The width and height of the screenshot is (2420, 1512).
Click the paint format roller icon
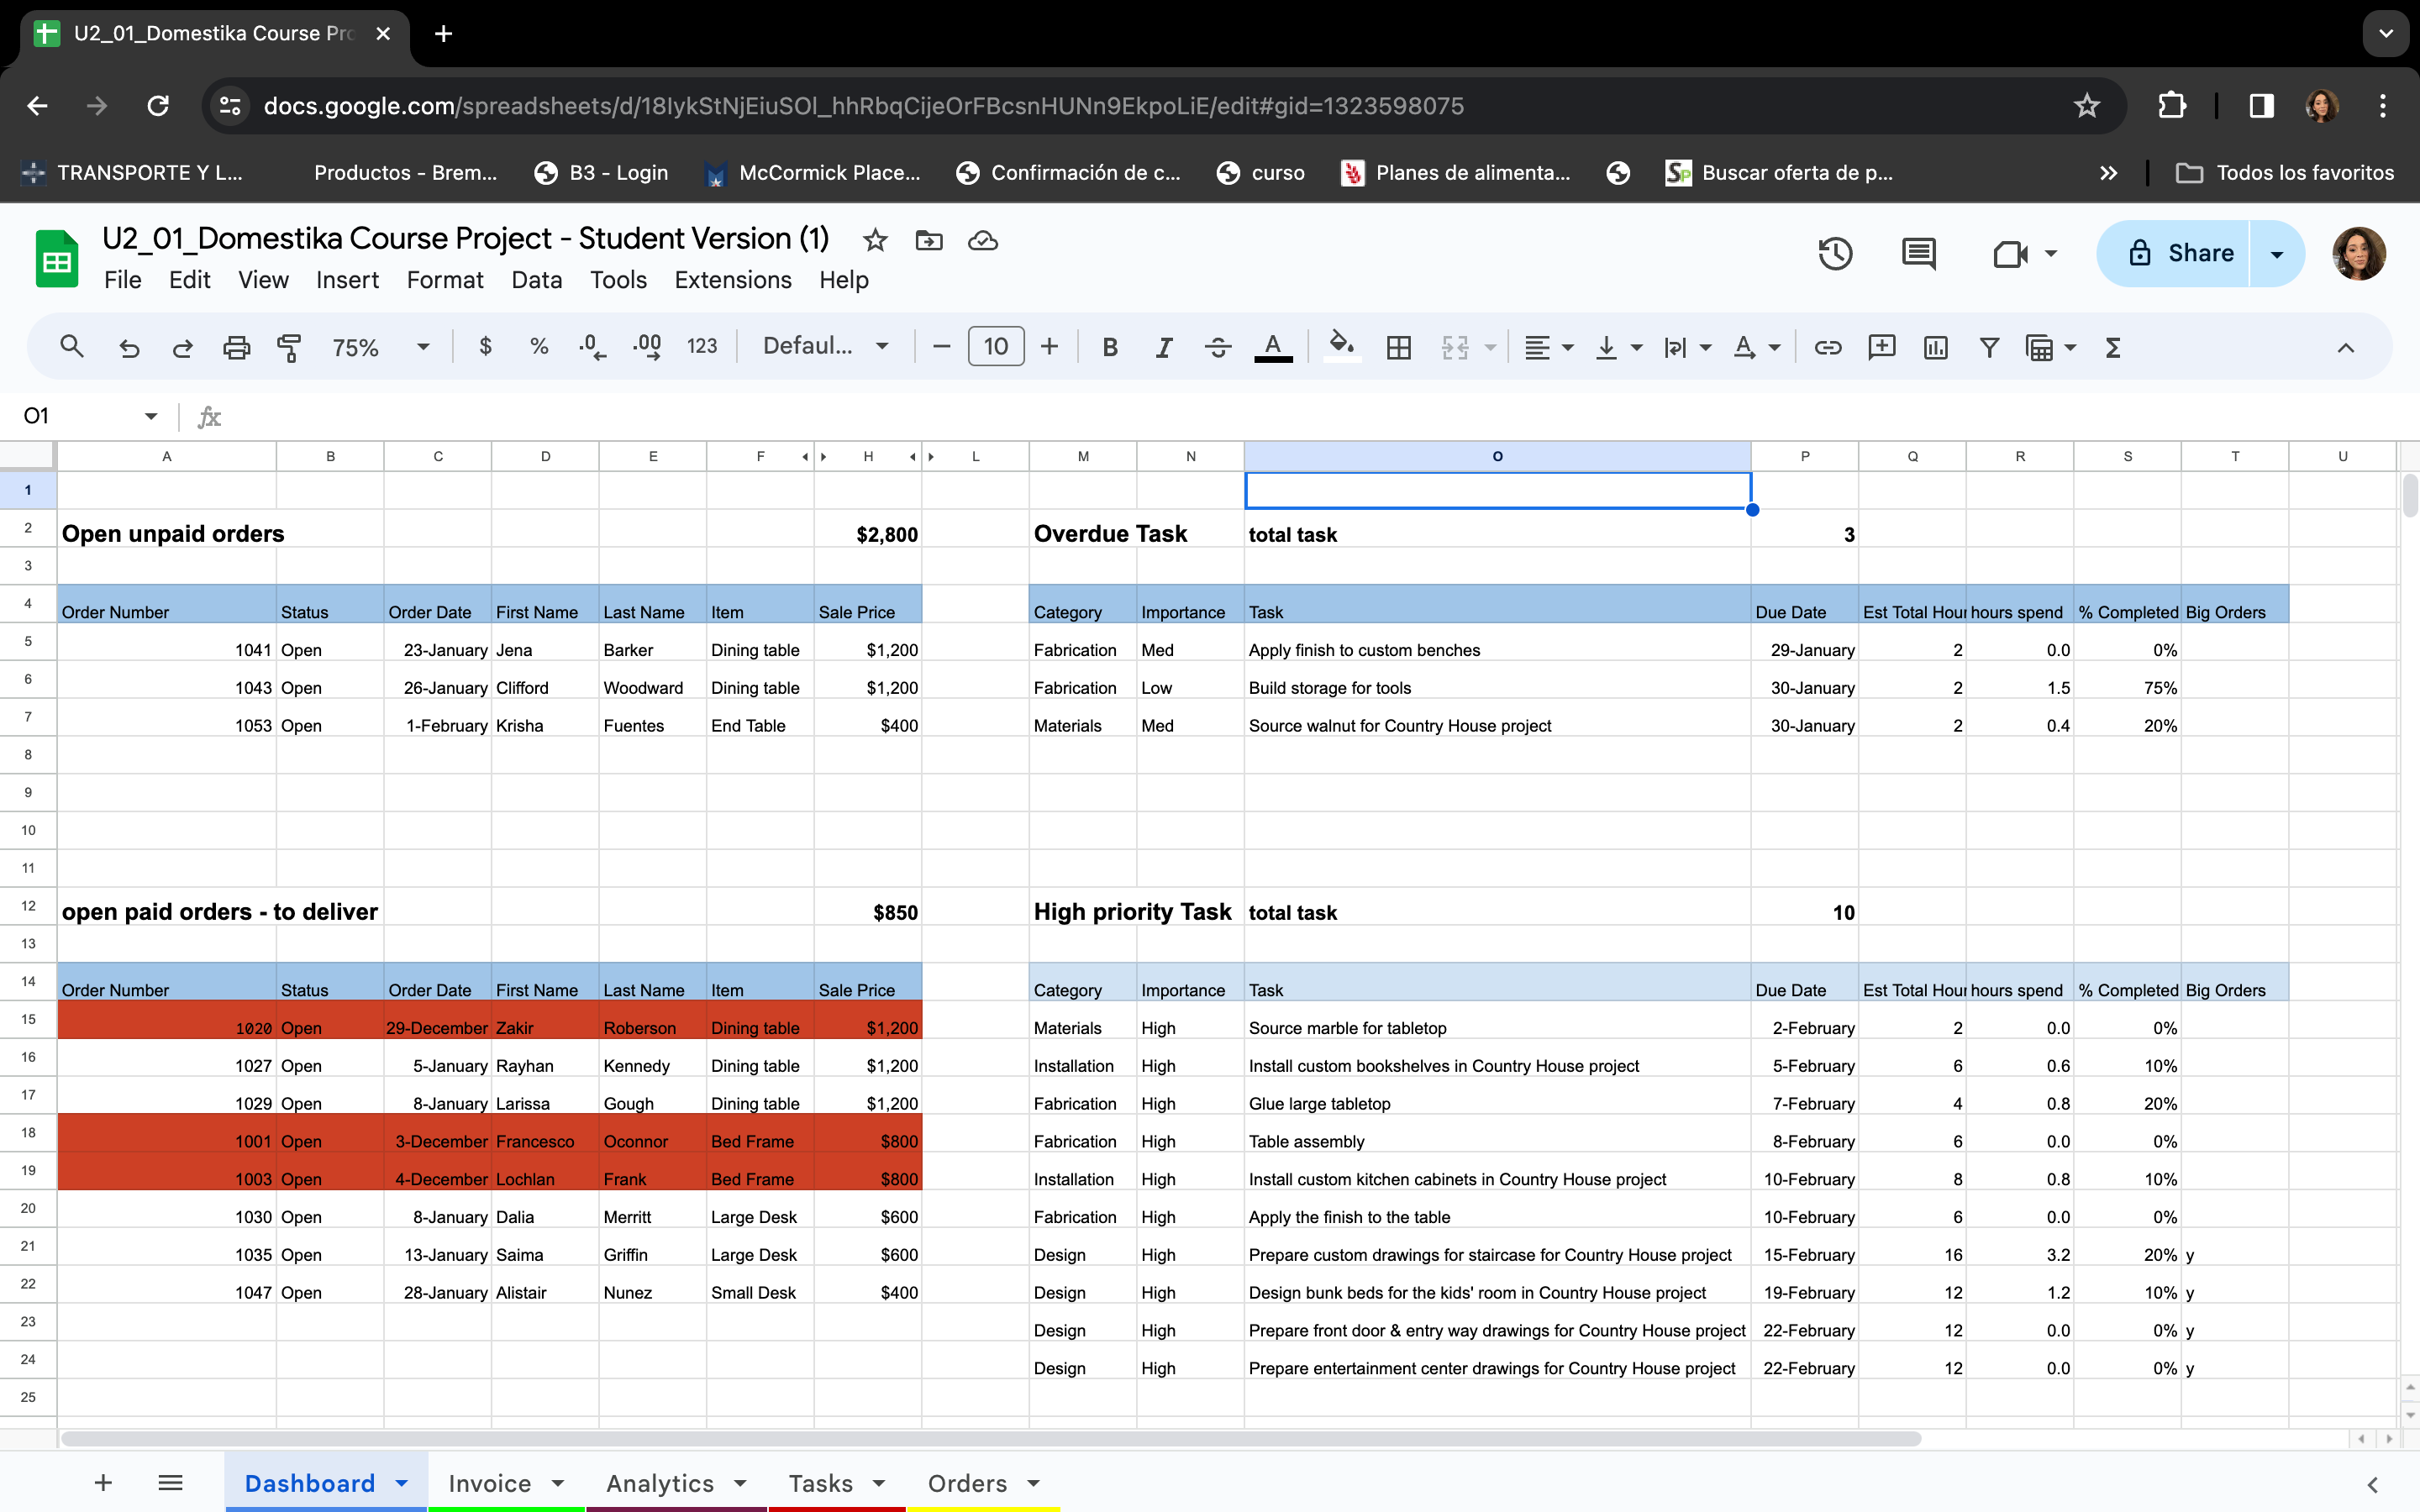[x=289, y=347]
